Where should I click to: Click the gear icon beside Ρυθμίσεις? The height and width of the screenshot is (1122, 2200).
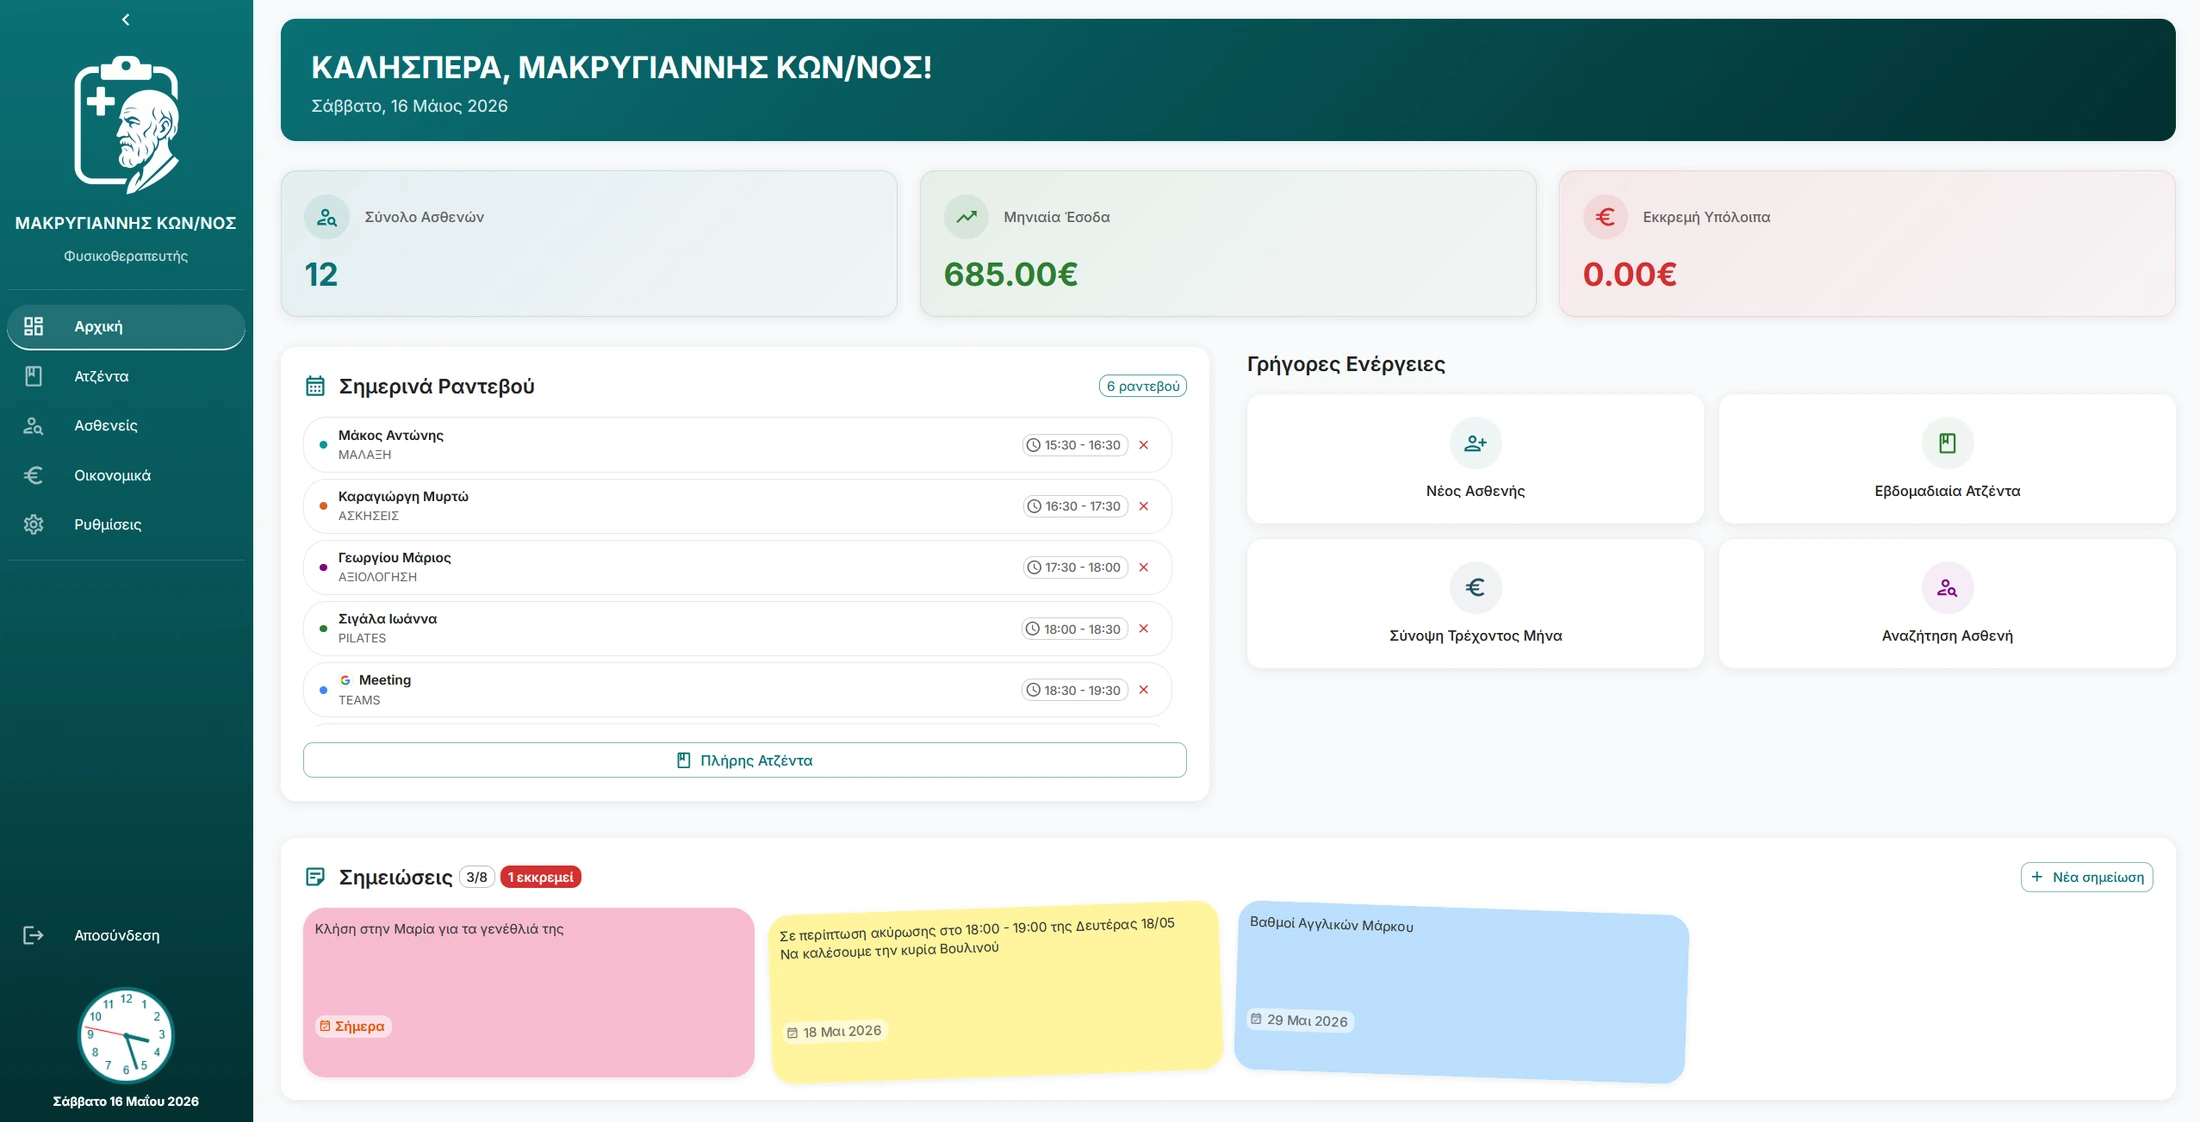[x=34, y=524]
